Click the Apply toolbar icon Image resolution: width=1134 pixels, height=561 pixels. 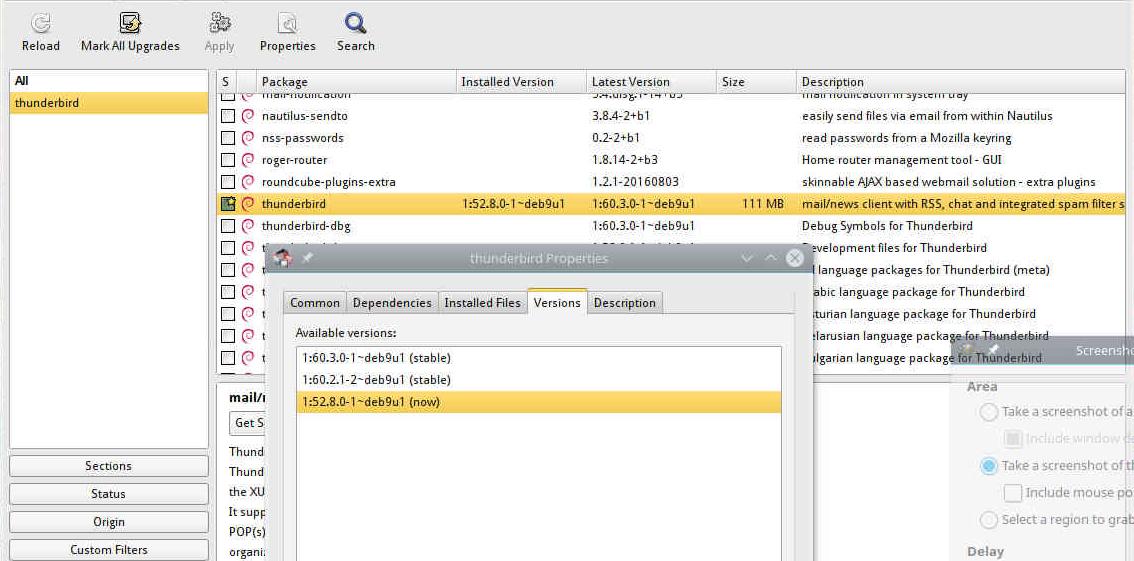219,23
